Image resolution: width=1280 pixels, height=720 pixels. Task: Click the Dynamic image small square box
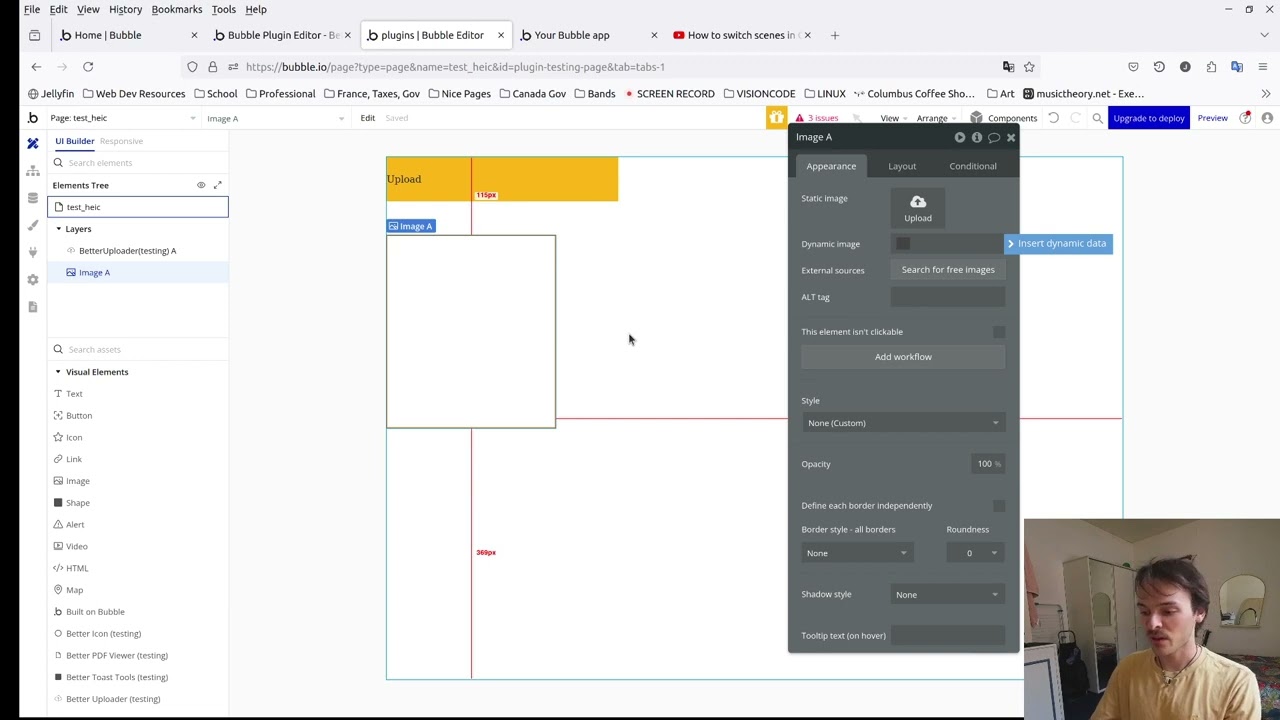(903, 243)
